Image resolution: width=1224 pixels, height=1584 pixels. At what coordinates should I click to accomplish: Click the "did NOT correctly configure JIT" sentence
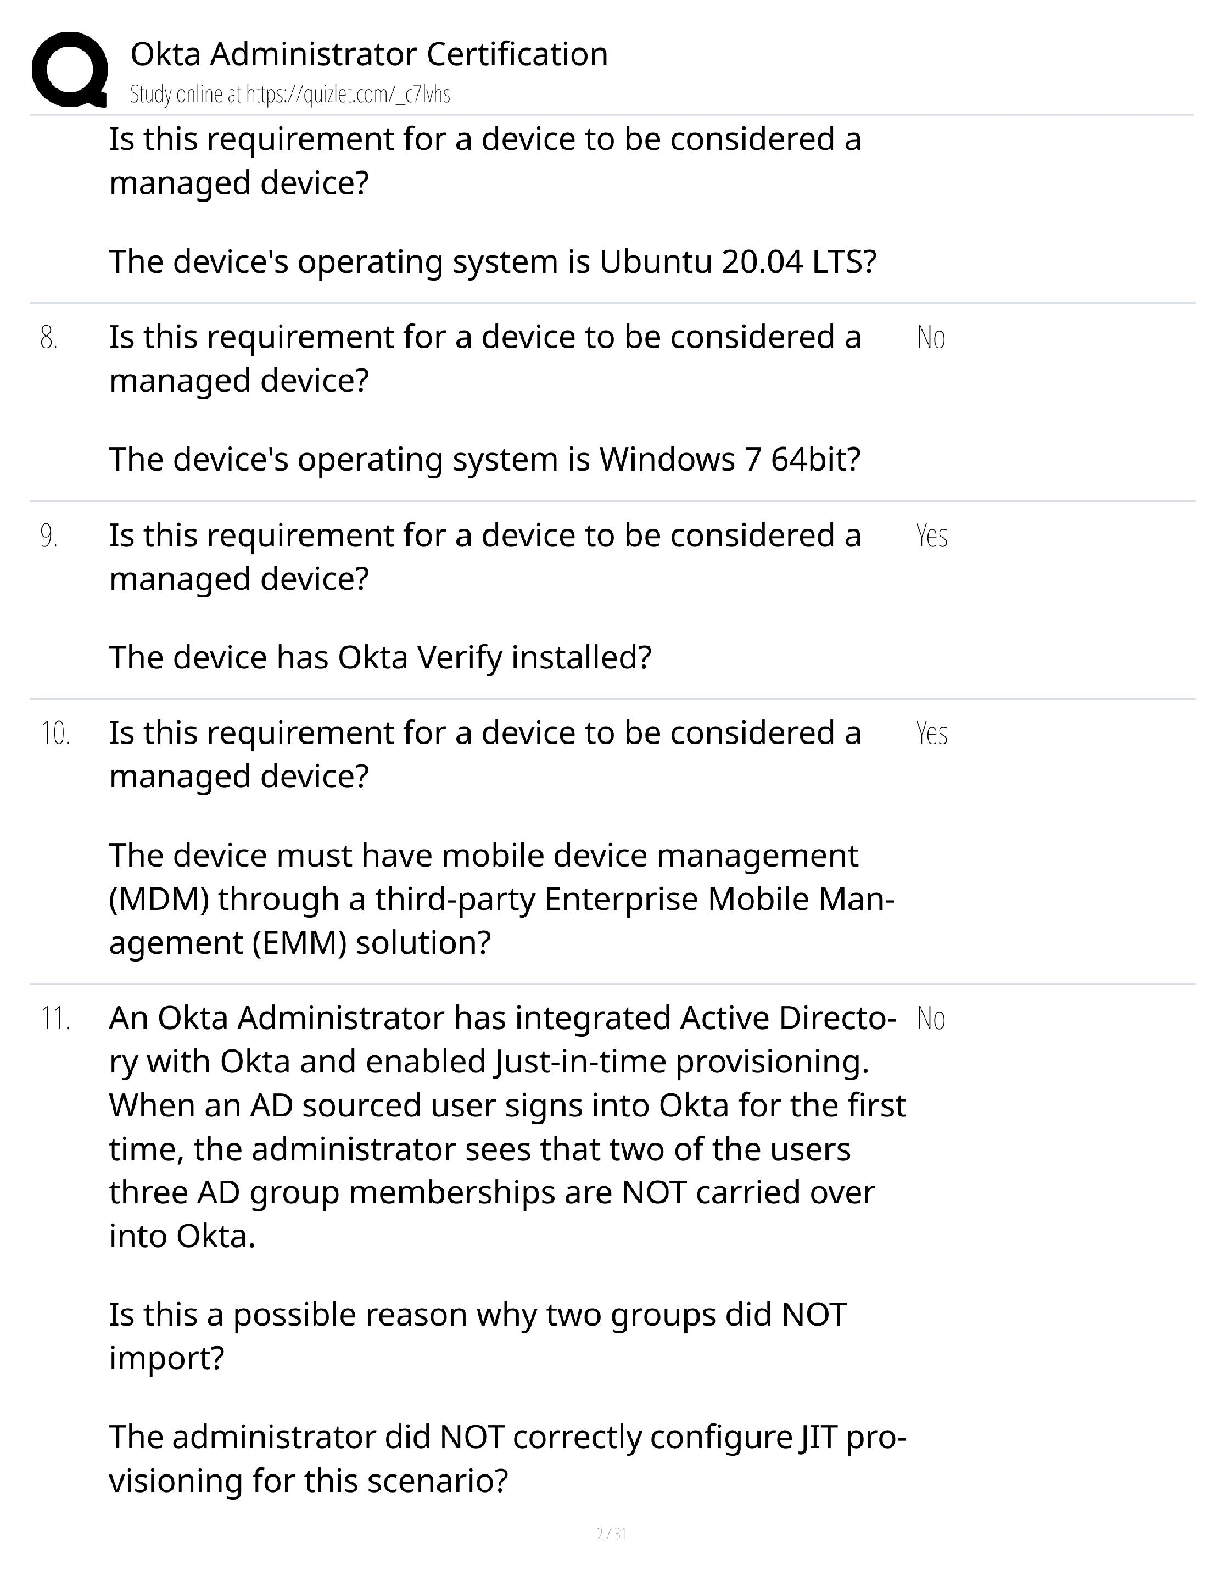tap(507, 1458)
